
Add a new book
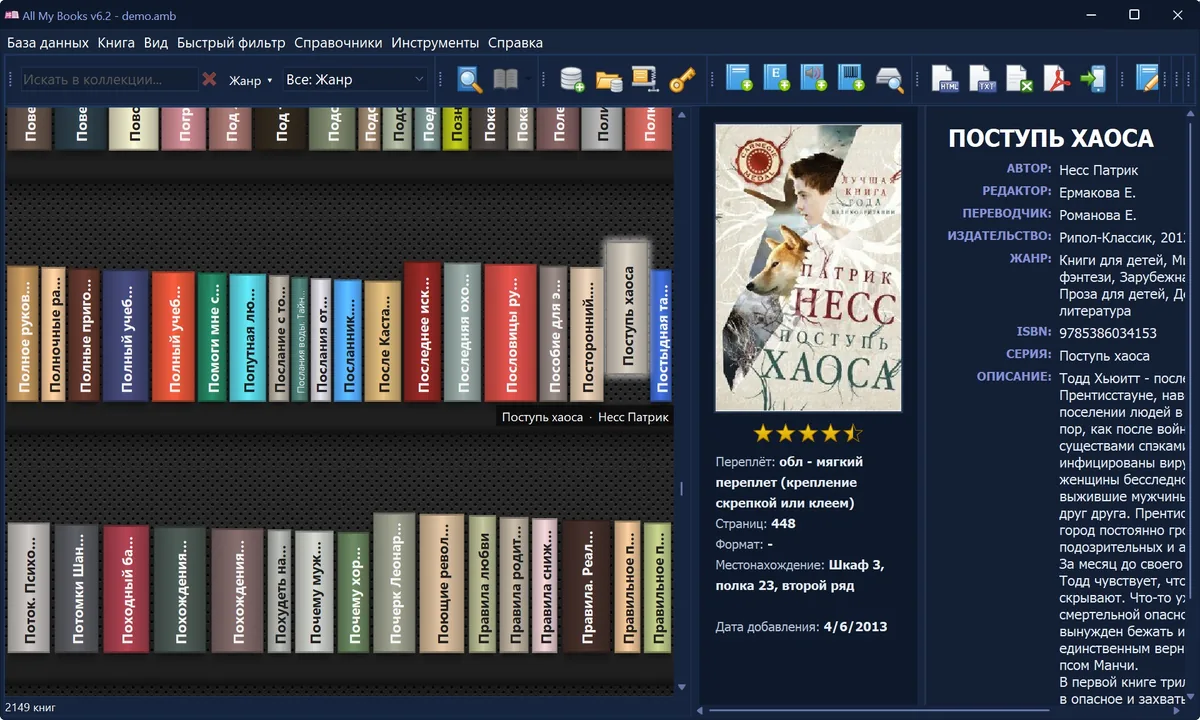click(738, 79)
